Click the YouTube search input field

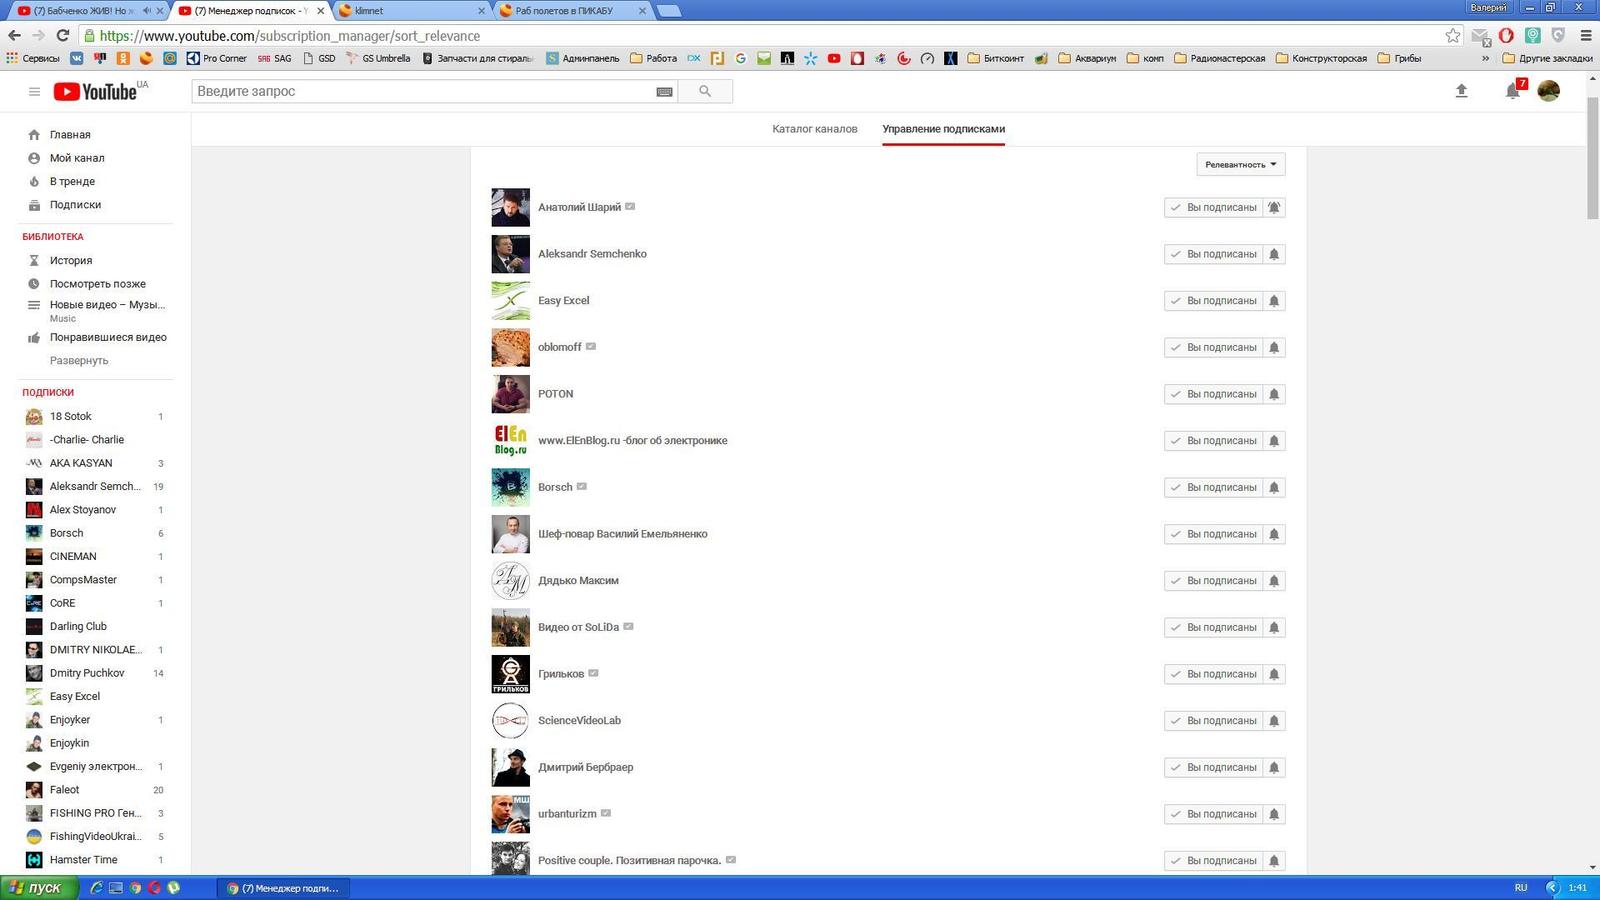420,91
